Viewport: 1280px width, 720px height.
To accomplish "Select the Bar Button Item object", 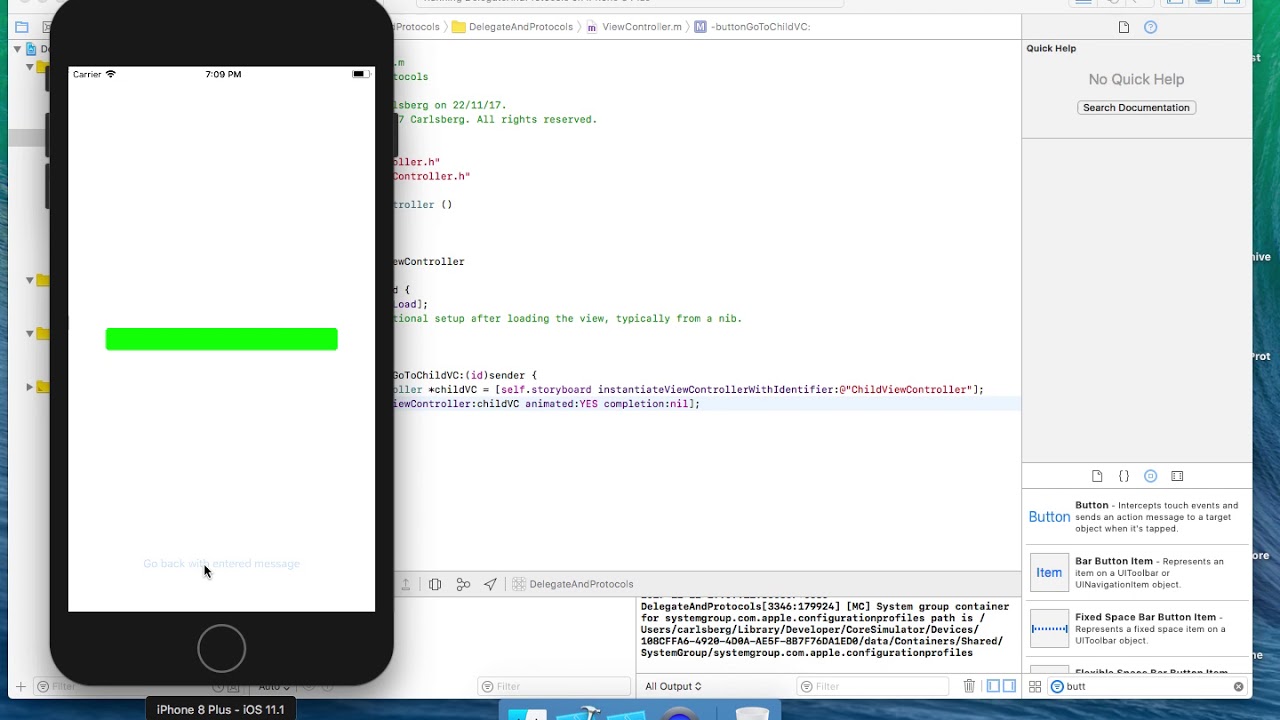I will (1137, 573).
